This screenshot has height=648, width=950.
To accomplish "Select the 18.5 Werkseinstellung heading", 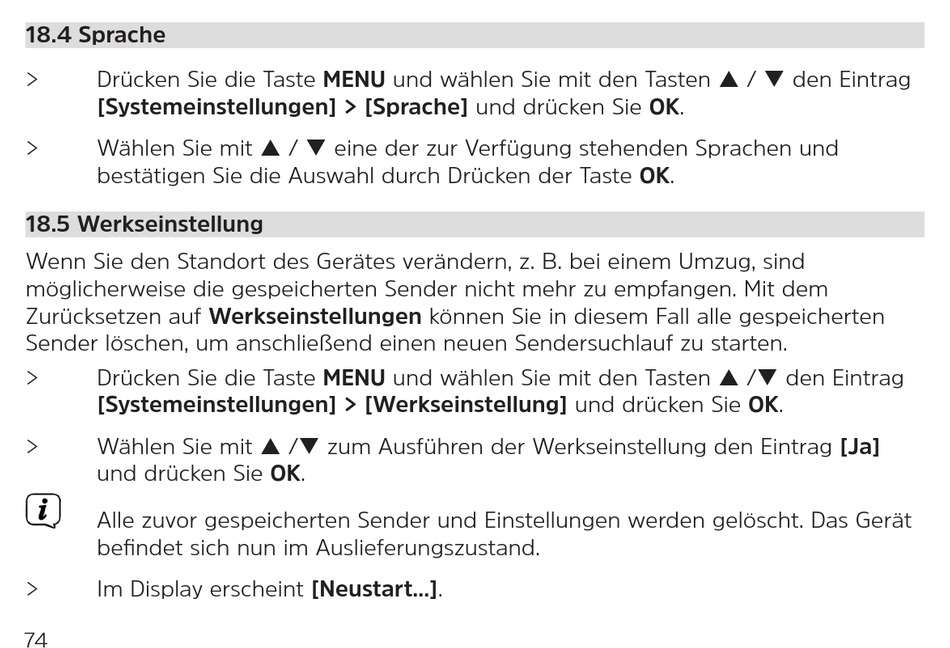I will coord(144,224).
